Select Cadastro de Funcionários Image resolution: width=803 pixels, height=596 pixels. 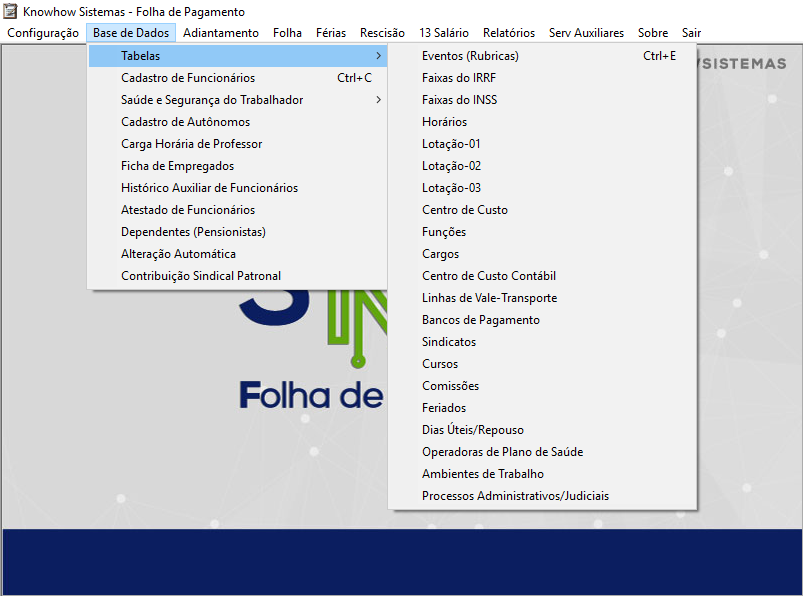[x=188, y=78]
